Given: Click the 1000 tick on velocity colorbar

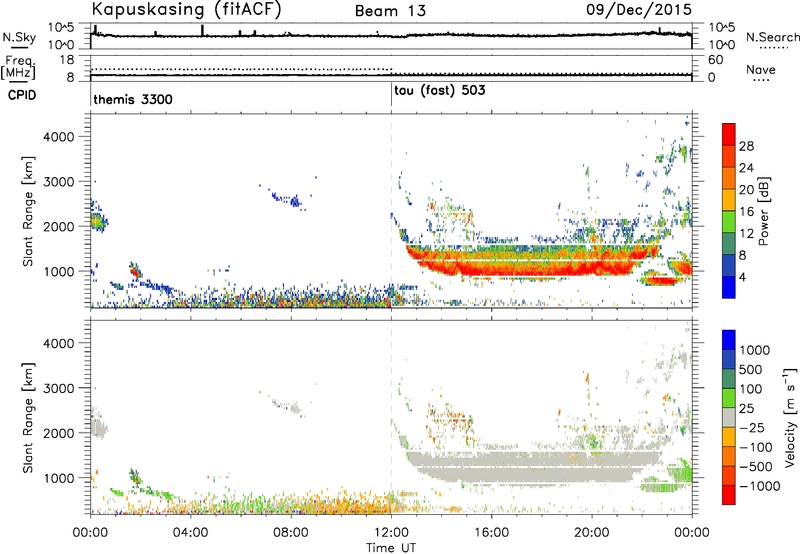Looking at the screenshot, I should pos(755,350).
